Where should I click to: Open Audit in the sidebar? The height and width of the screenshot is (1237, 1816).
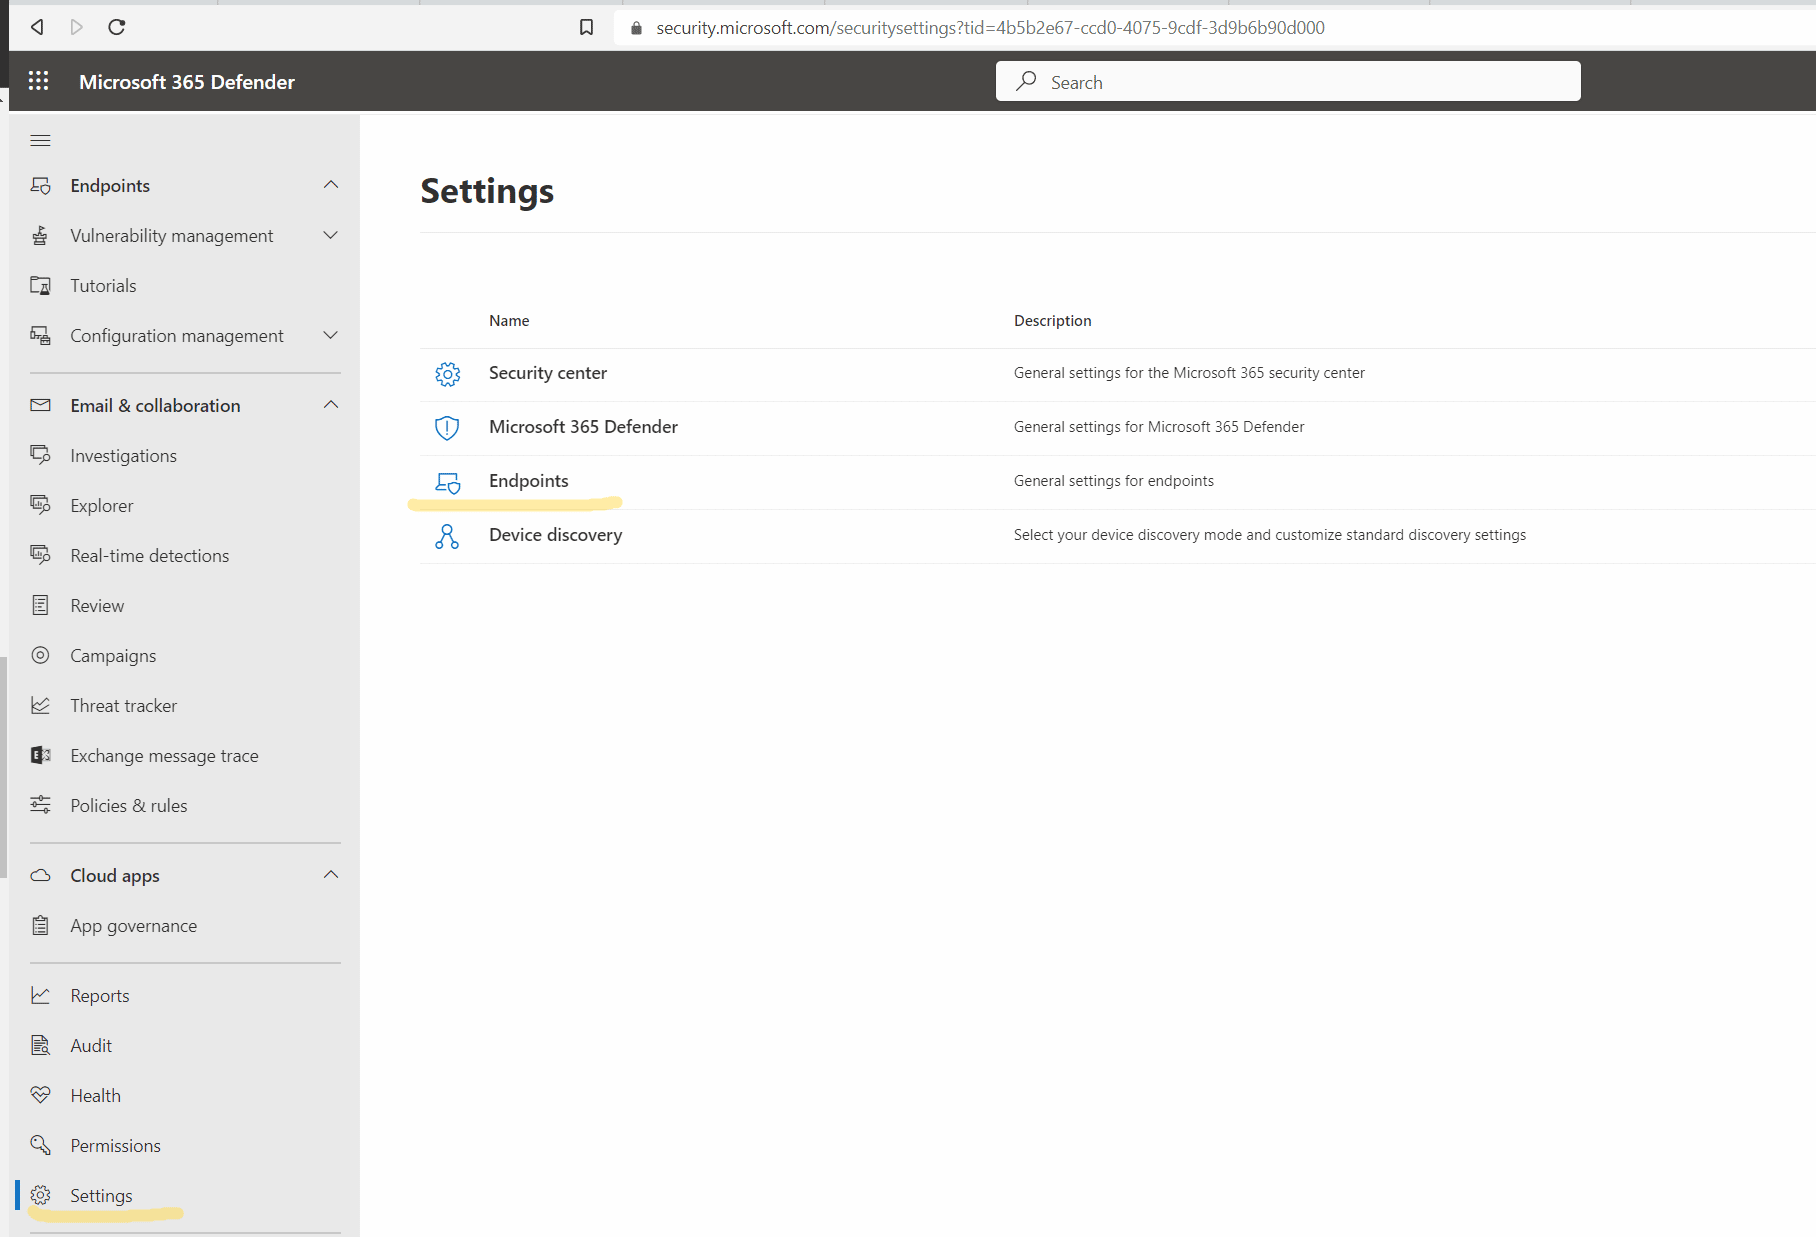coord(91,1045)
